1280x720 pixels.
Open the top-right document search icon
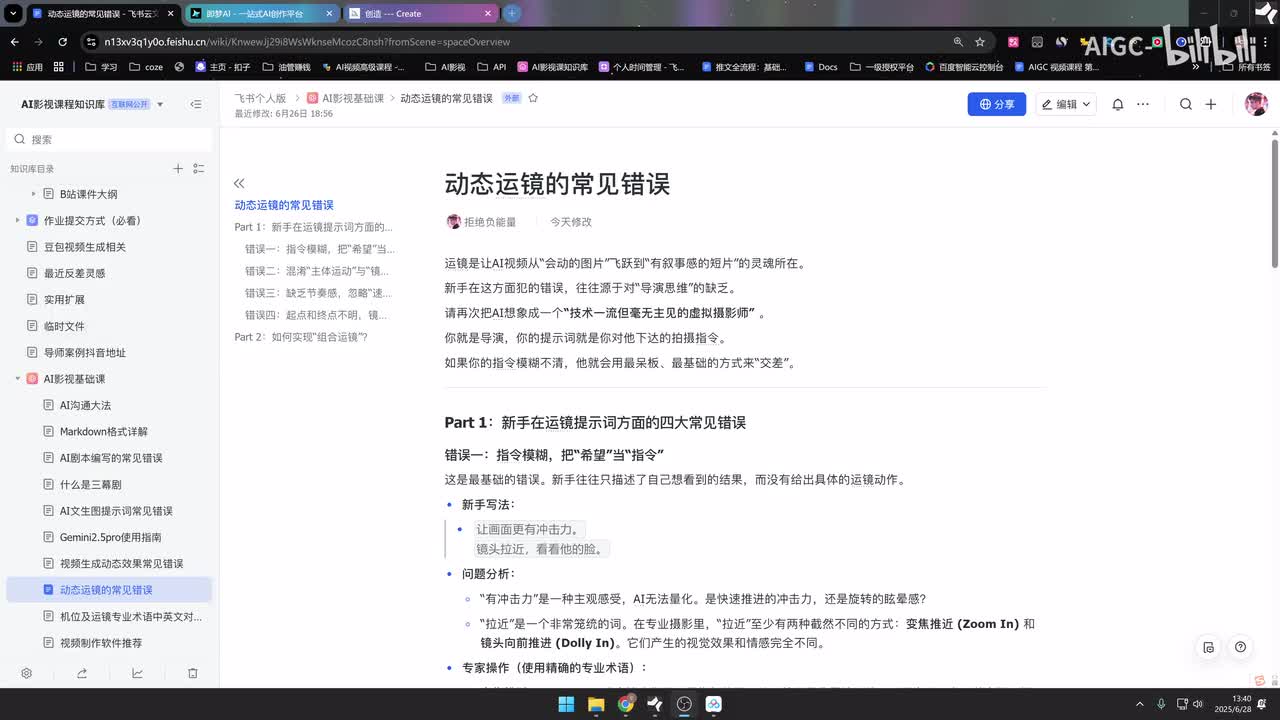click(1186, 104)
